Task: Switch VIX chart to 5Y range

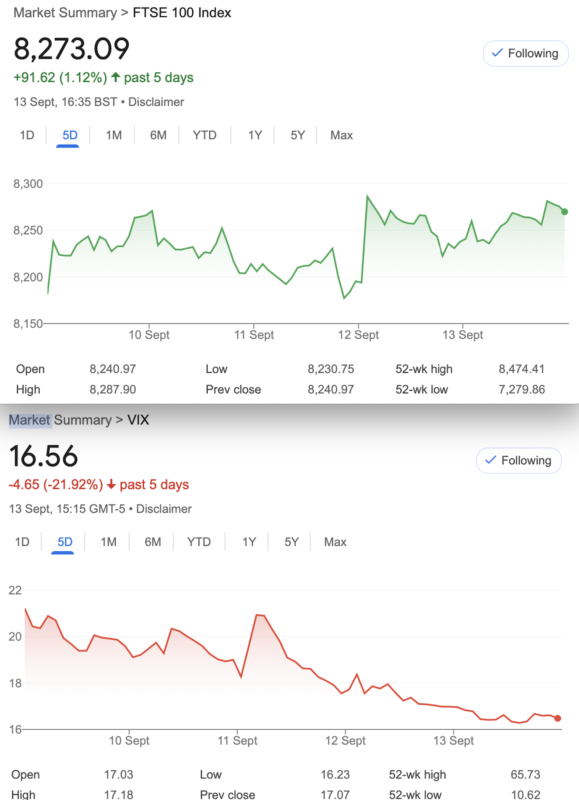Action: coord(291,542)
